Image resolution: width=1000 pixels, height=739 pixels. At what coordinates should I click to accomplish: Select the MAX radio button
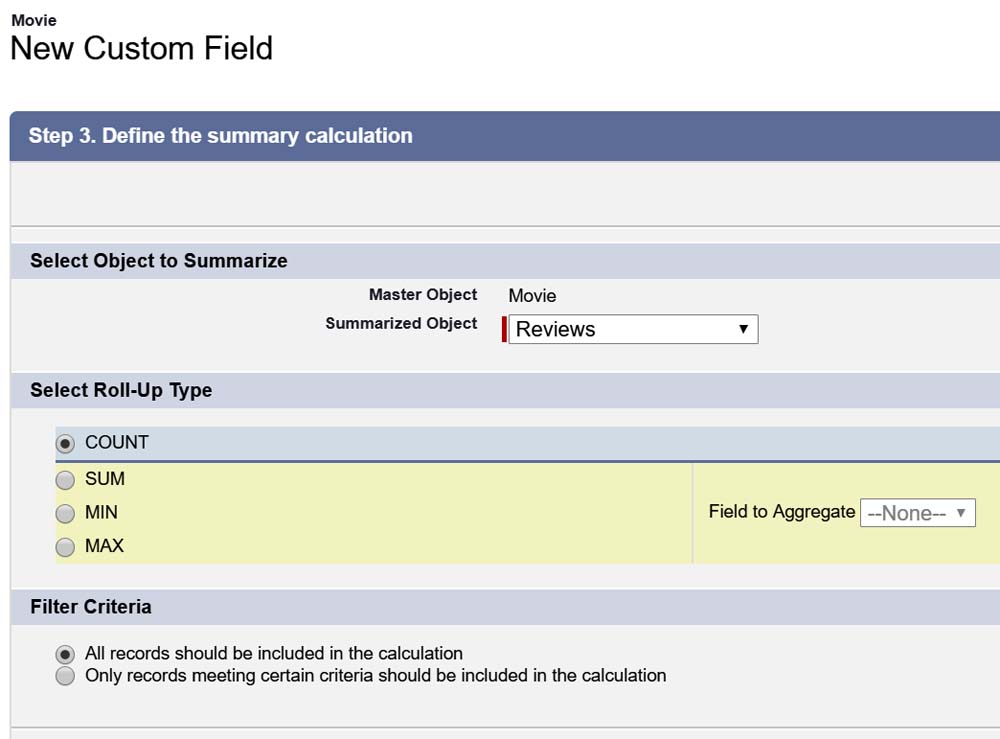click(x=66, y=547)
